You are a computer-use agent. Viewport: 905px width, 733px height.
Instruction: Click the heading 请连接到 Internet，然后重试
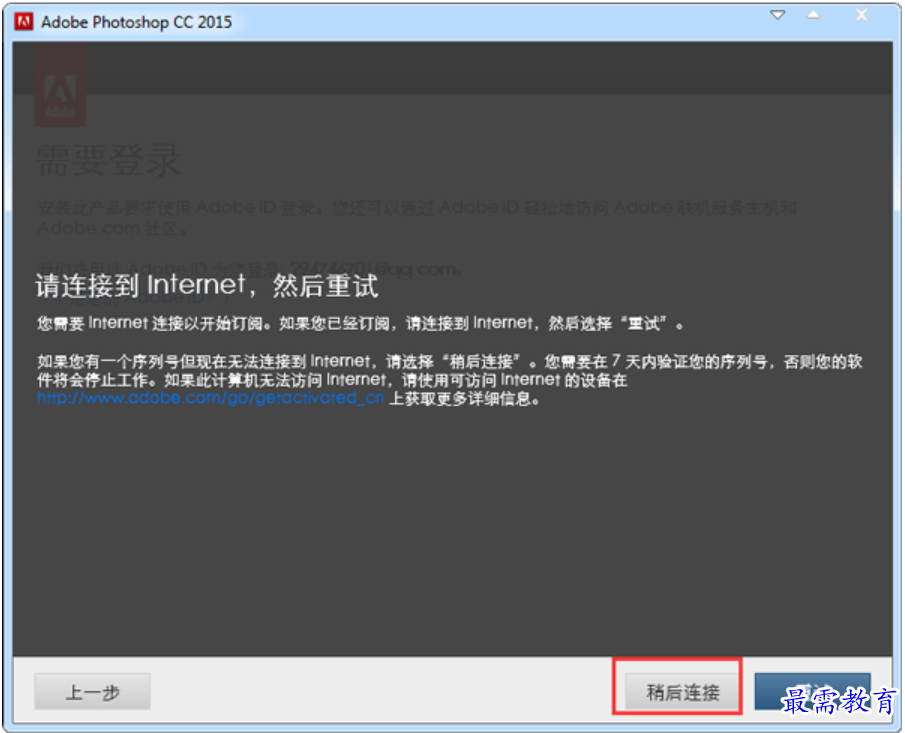207,286
